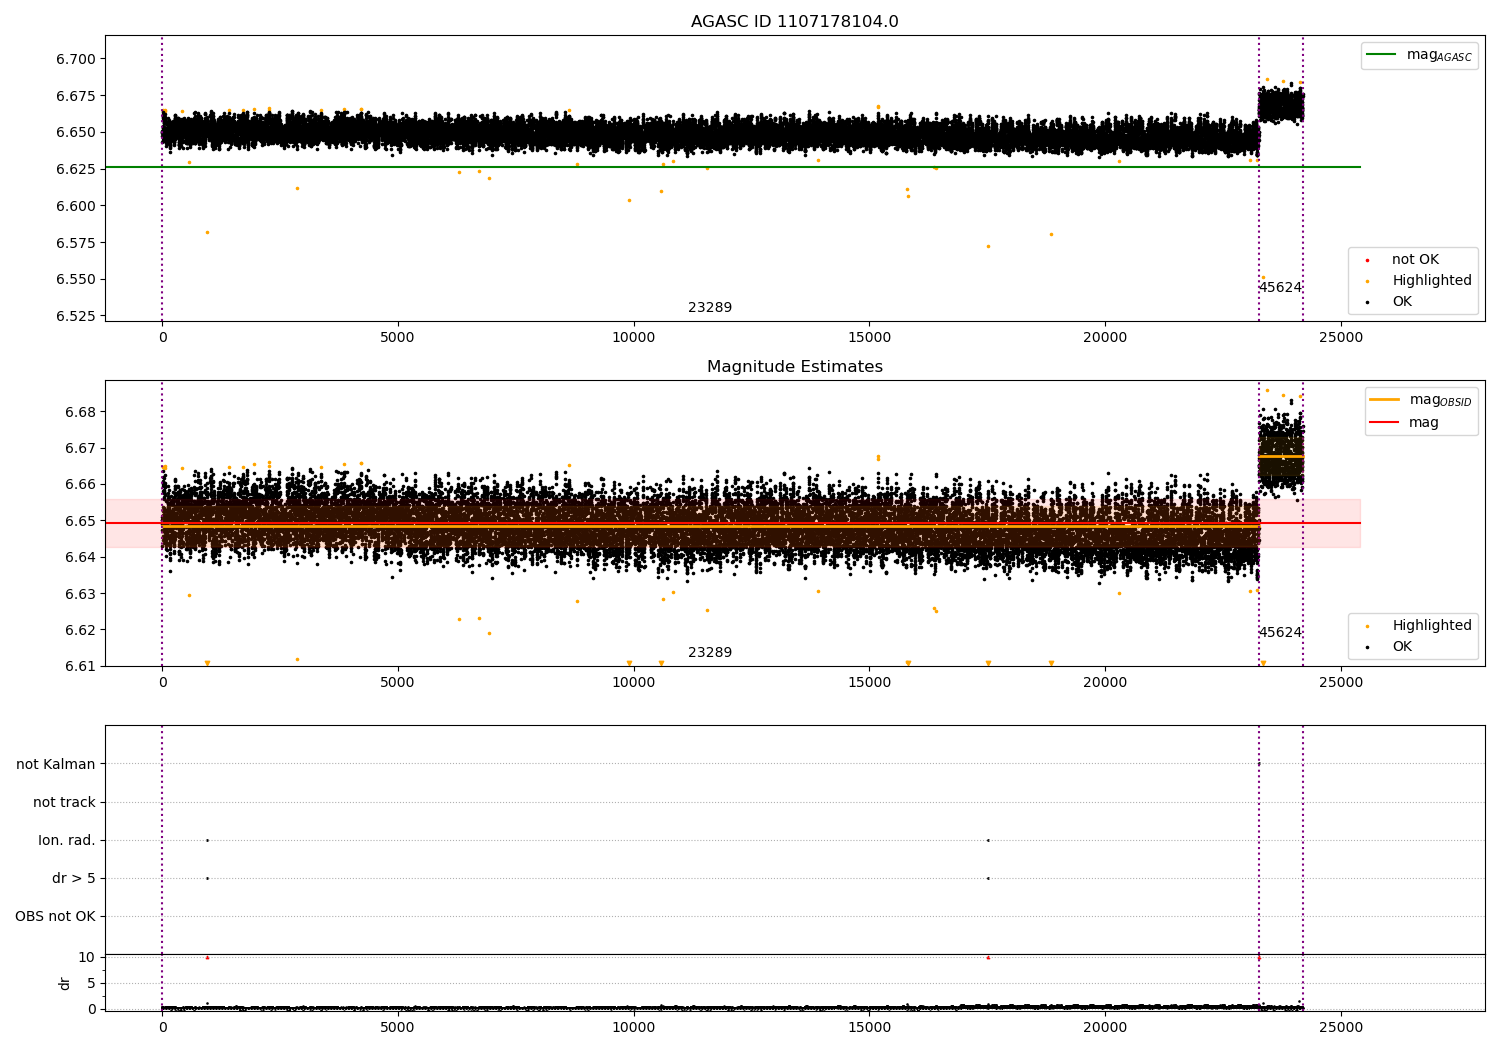Click the 10 tick on the dr axis
This screenshot has width=1500, height=1050.
pyautogui.click(x=87, y=957)
